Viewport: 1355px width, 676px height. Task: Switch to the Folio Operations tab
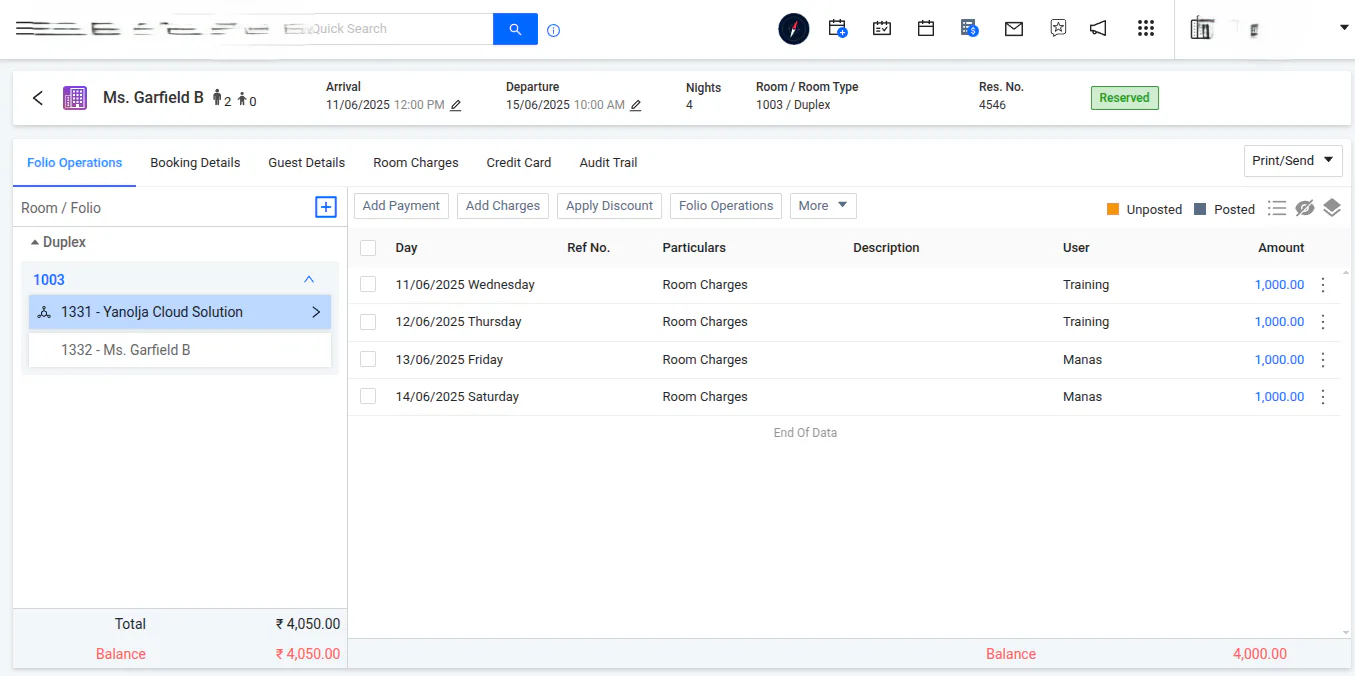pyautogui.click(x=75, y=163)
